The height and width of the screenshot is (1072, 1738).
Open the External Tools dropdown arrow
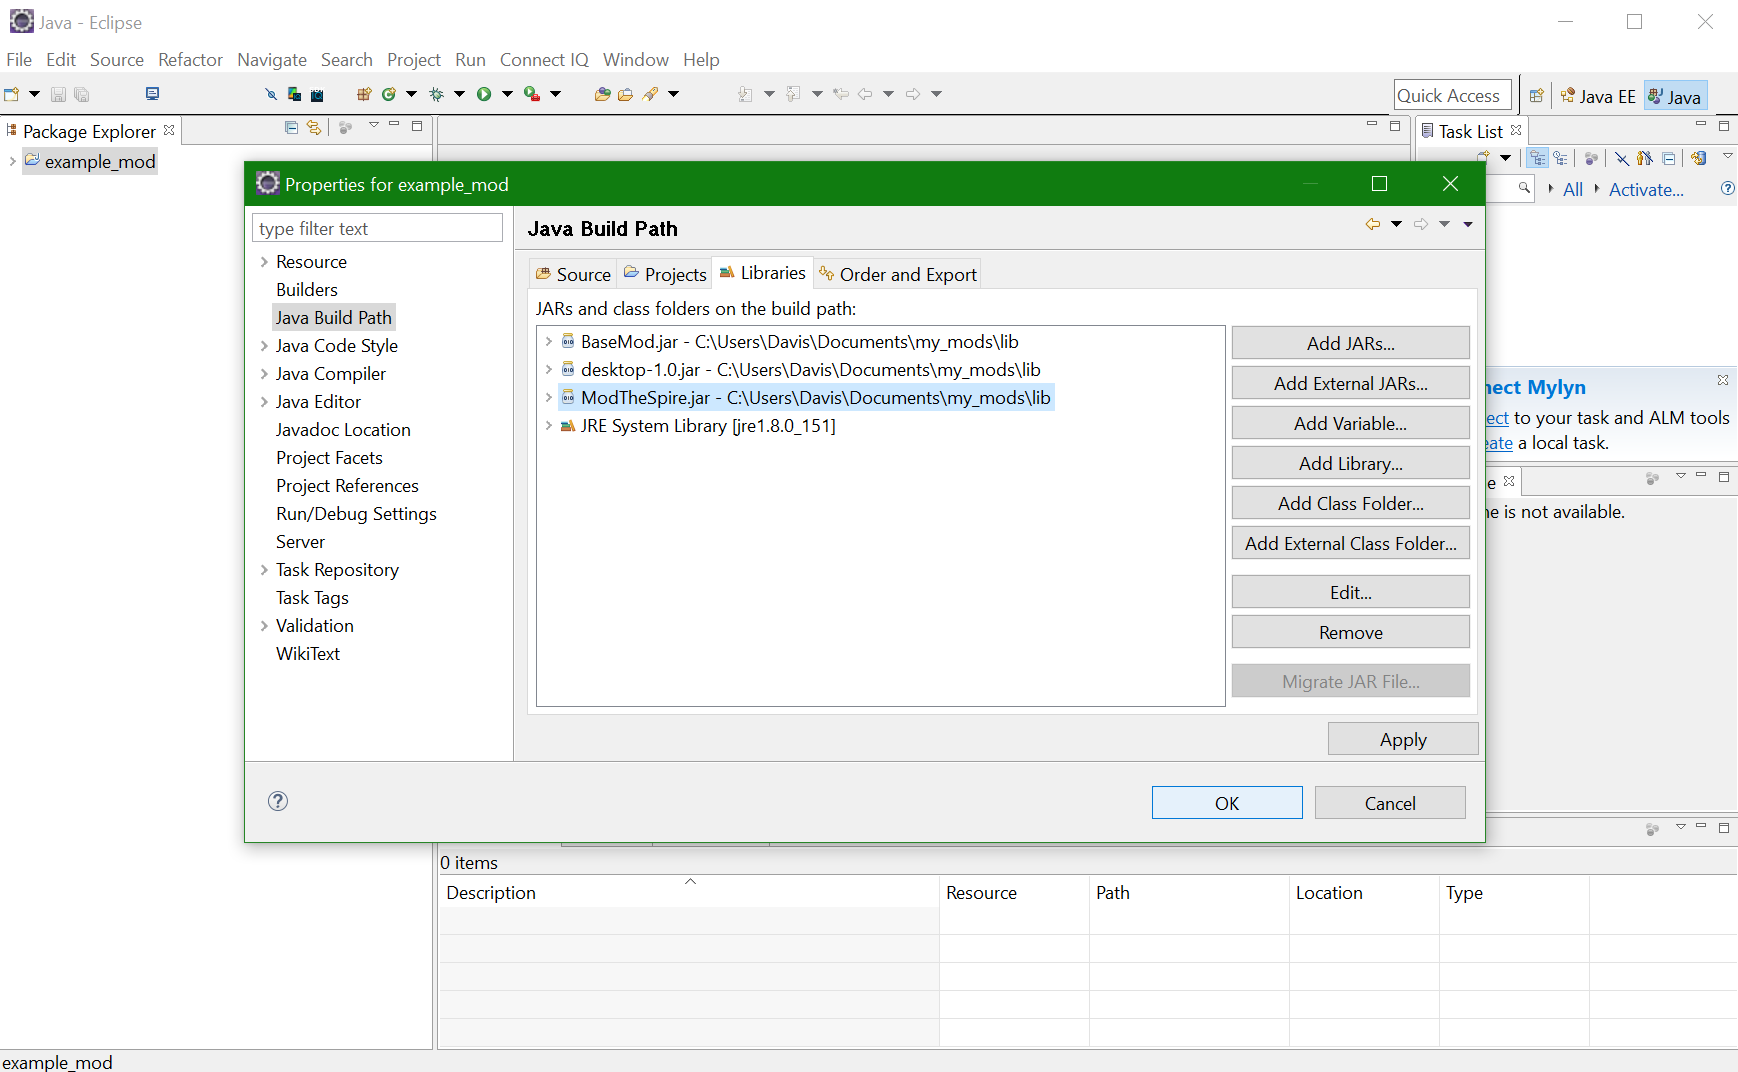click(x=556, y=94)
